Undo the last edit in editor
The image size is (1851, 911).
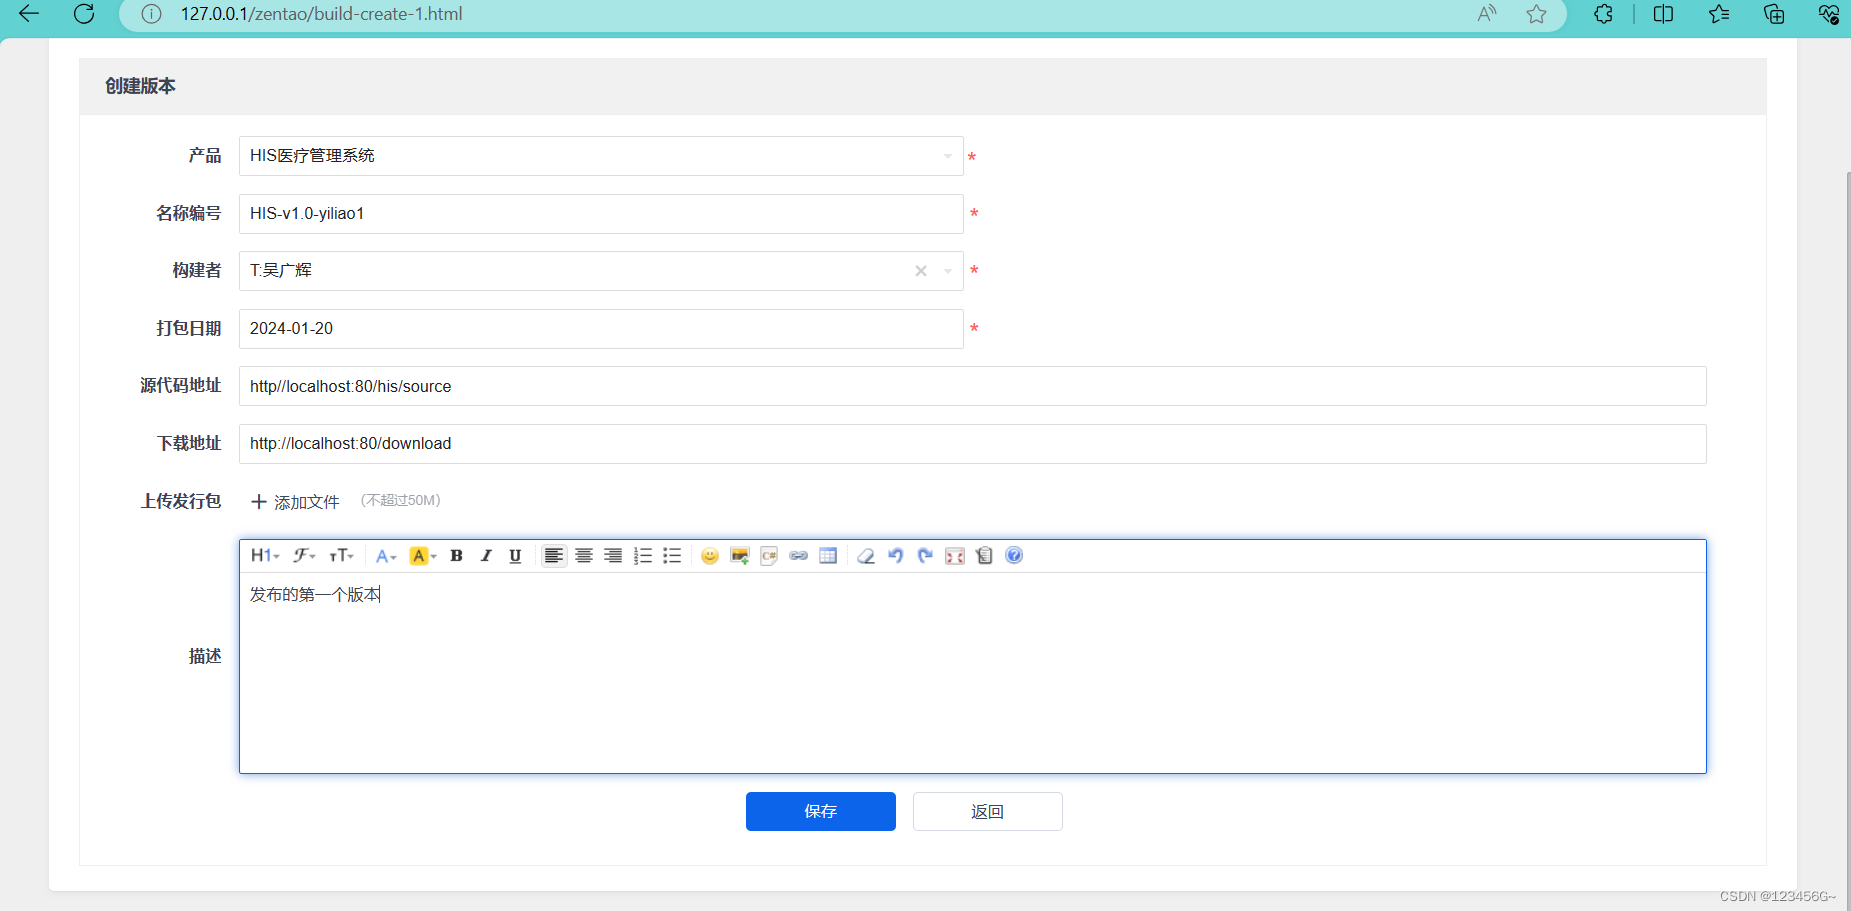[896, 556]
